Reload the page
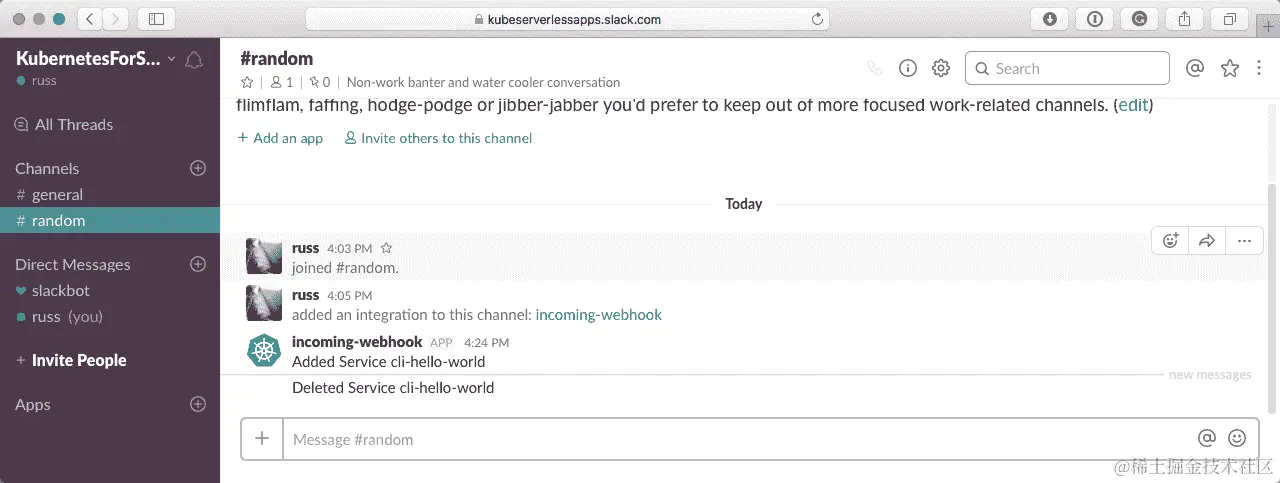1280x483 pixels. coord(817,19)
